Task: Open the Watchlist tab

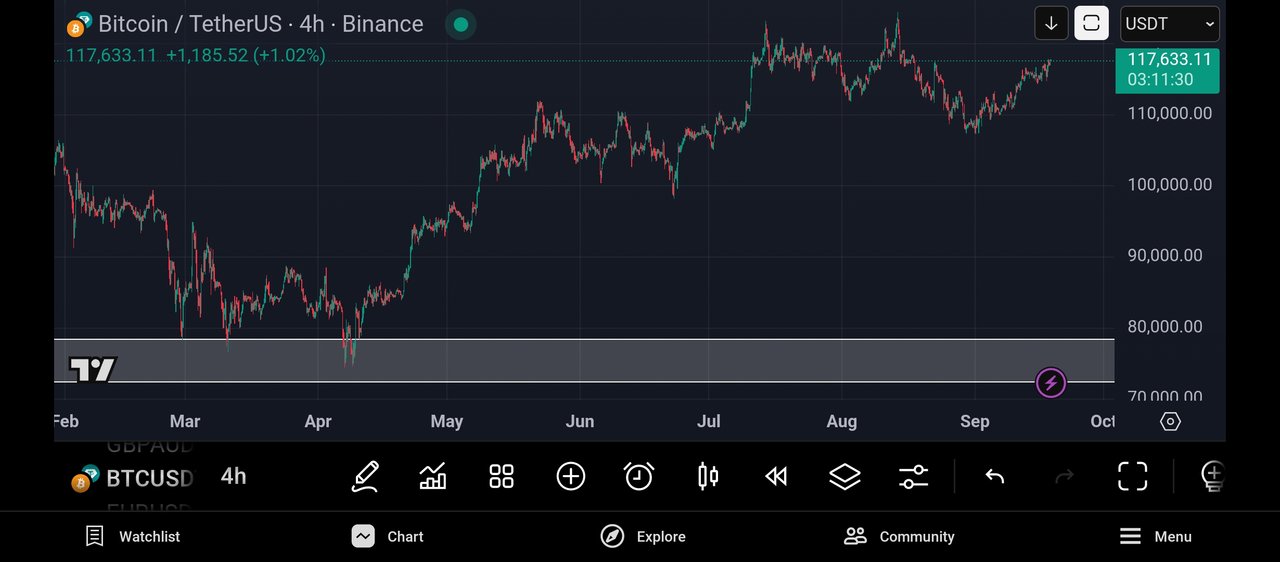Action: pos(132,536)
